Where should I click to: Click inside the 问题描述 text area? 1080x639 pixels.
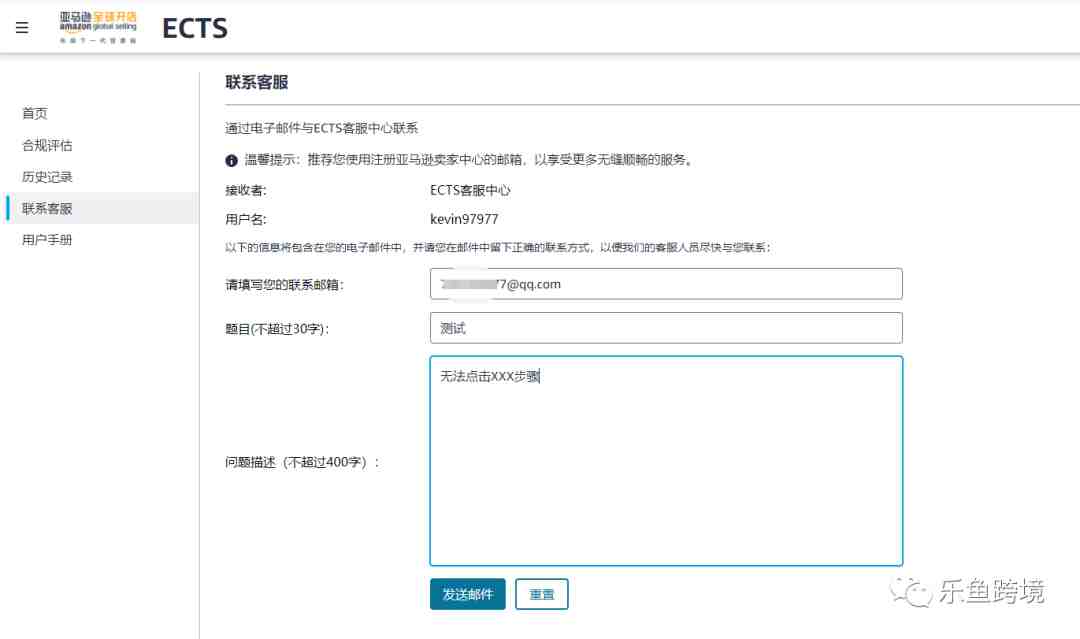click(666, 461)
